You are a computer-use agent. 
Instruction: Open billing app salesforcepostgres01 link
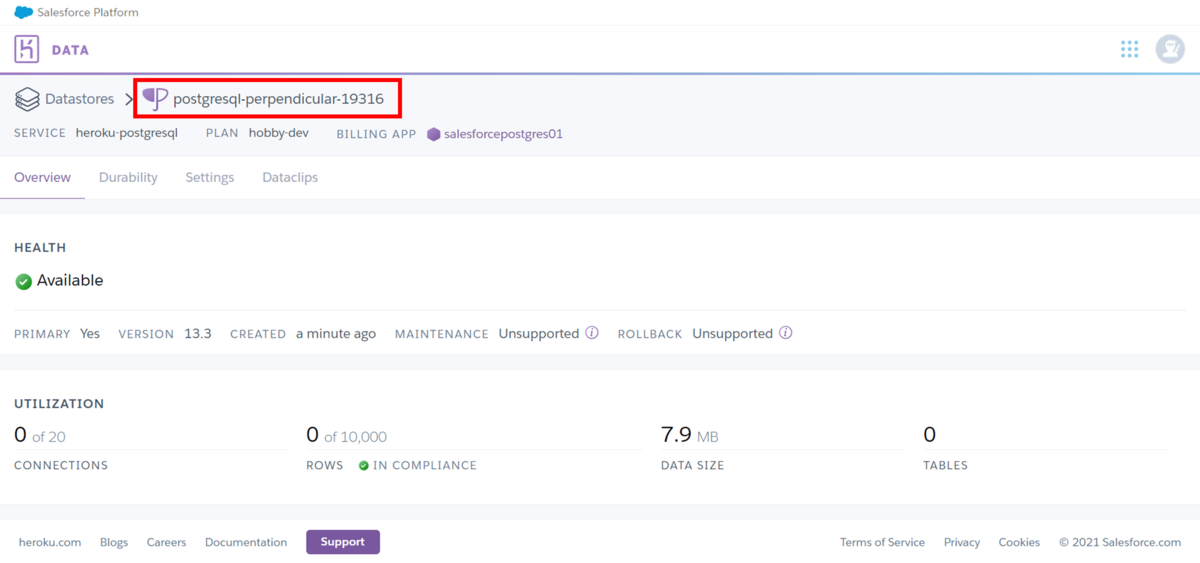(503, 133)
